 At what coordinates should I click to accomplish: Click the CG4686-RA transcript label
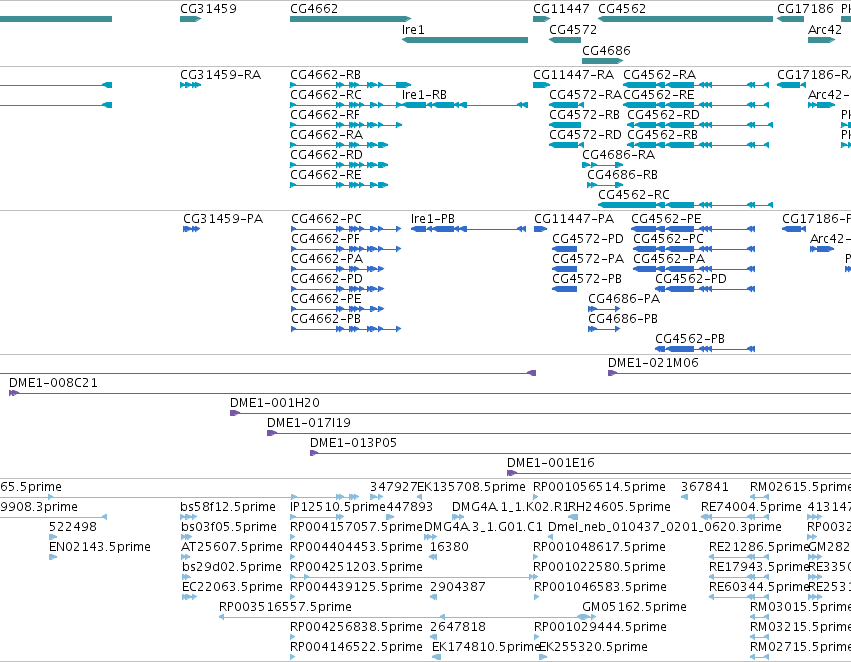(x=619, y=155)
